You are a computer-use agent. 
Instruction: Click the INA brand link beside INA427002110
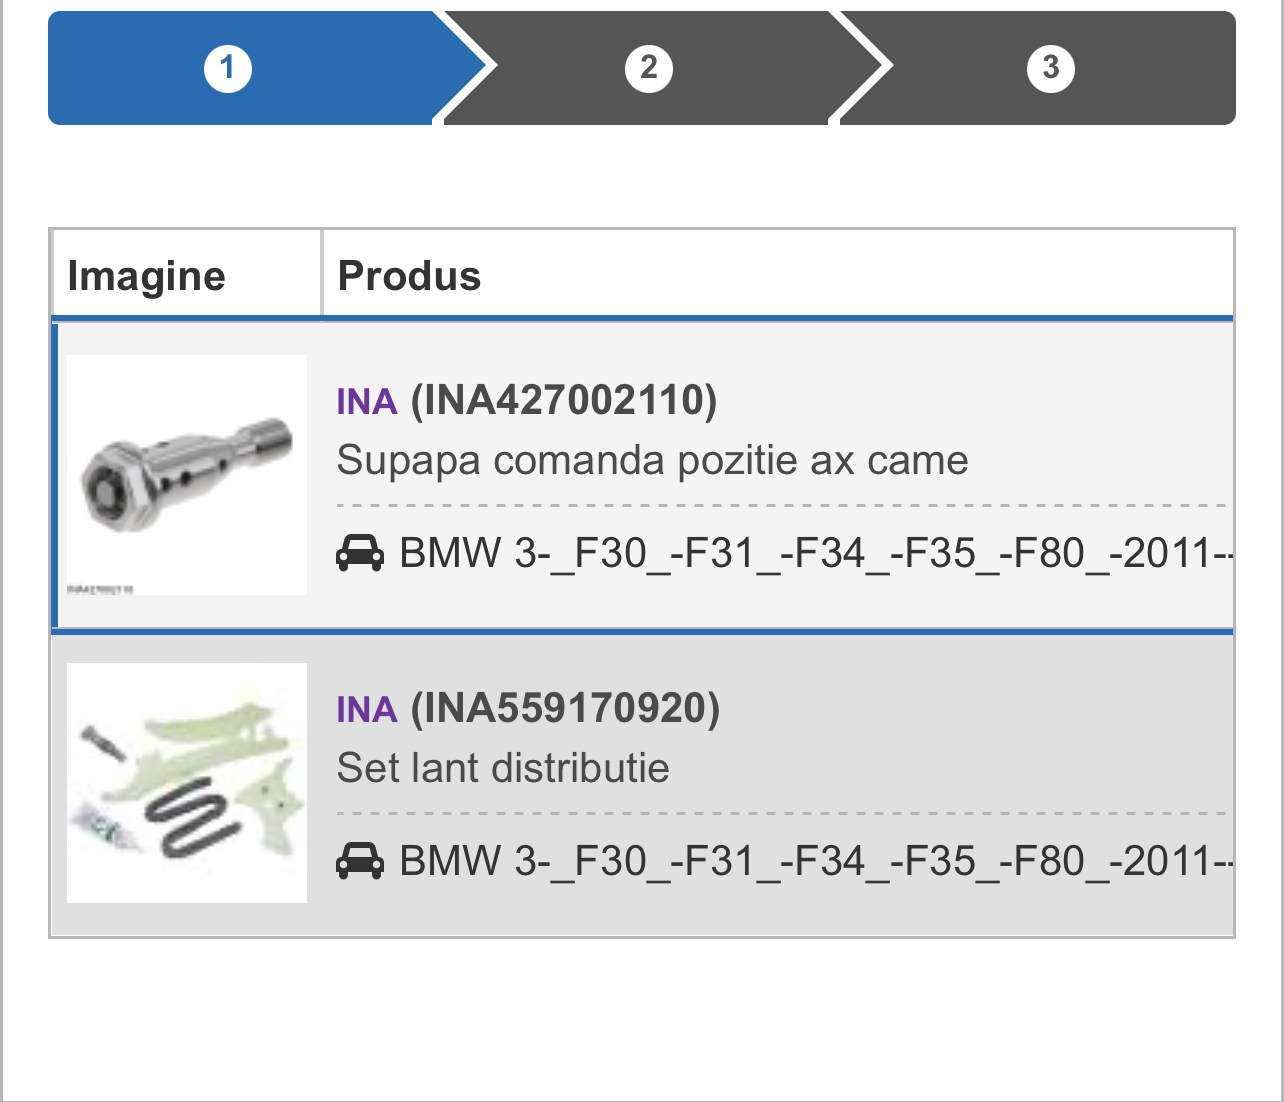tap(367, 402)
